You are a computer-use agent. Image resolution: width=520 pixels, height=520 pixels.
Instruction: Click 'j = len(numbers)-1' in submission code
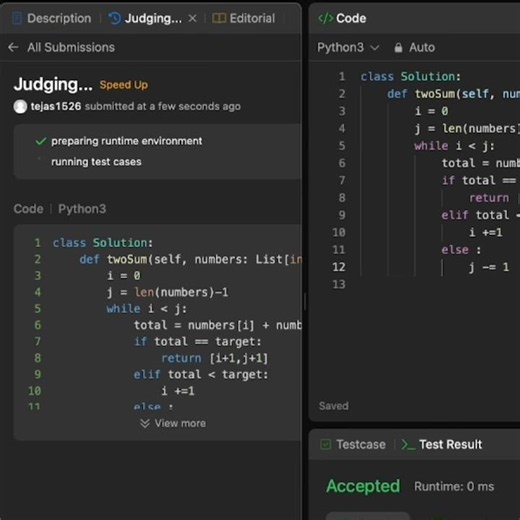167,293
